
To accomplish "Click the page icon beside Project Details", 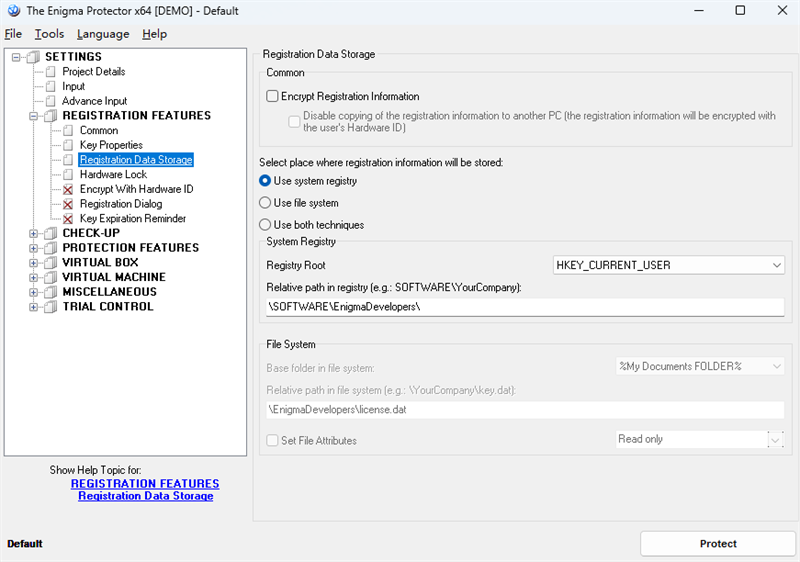I will [x=51, y=71].
